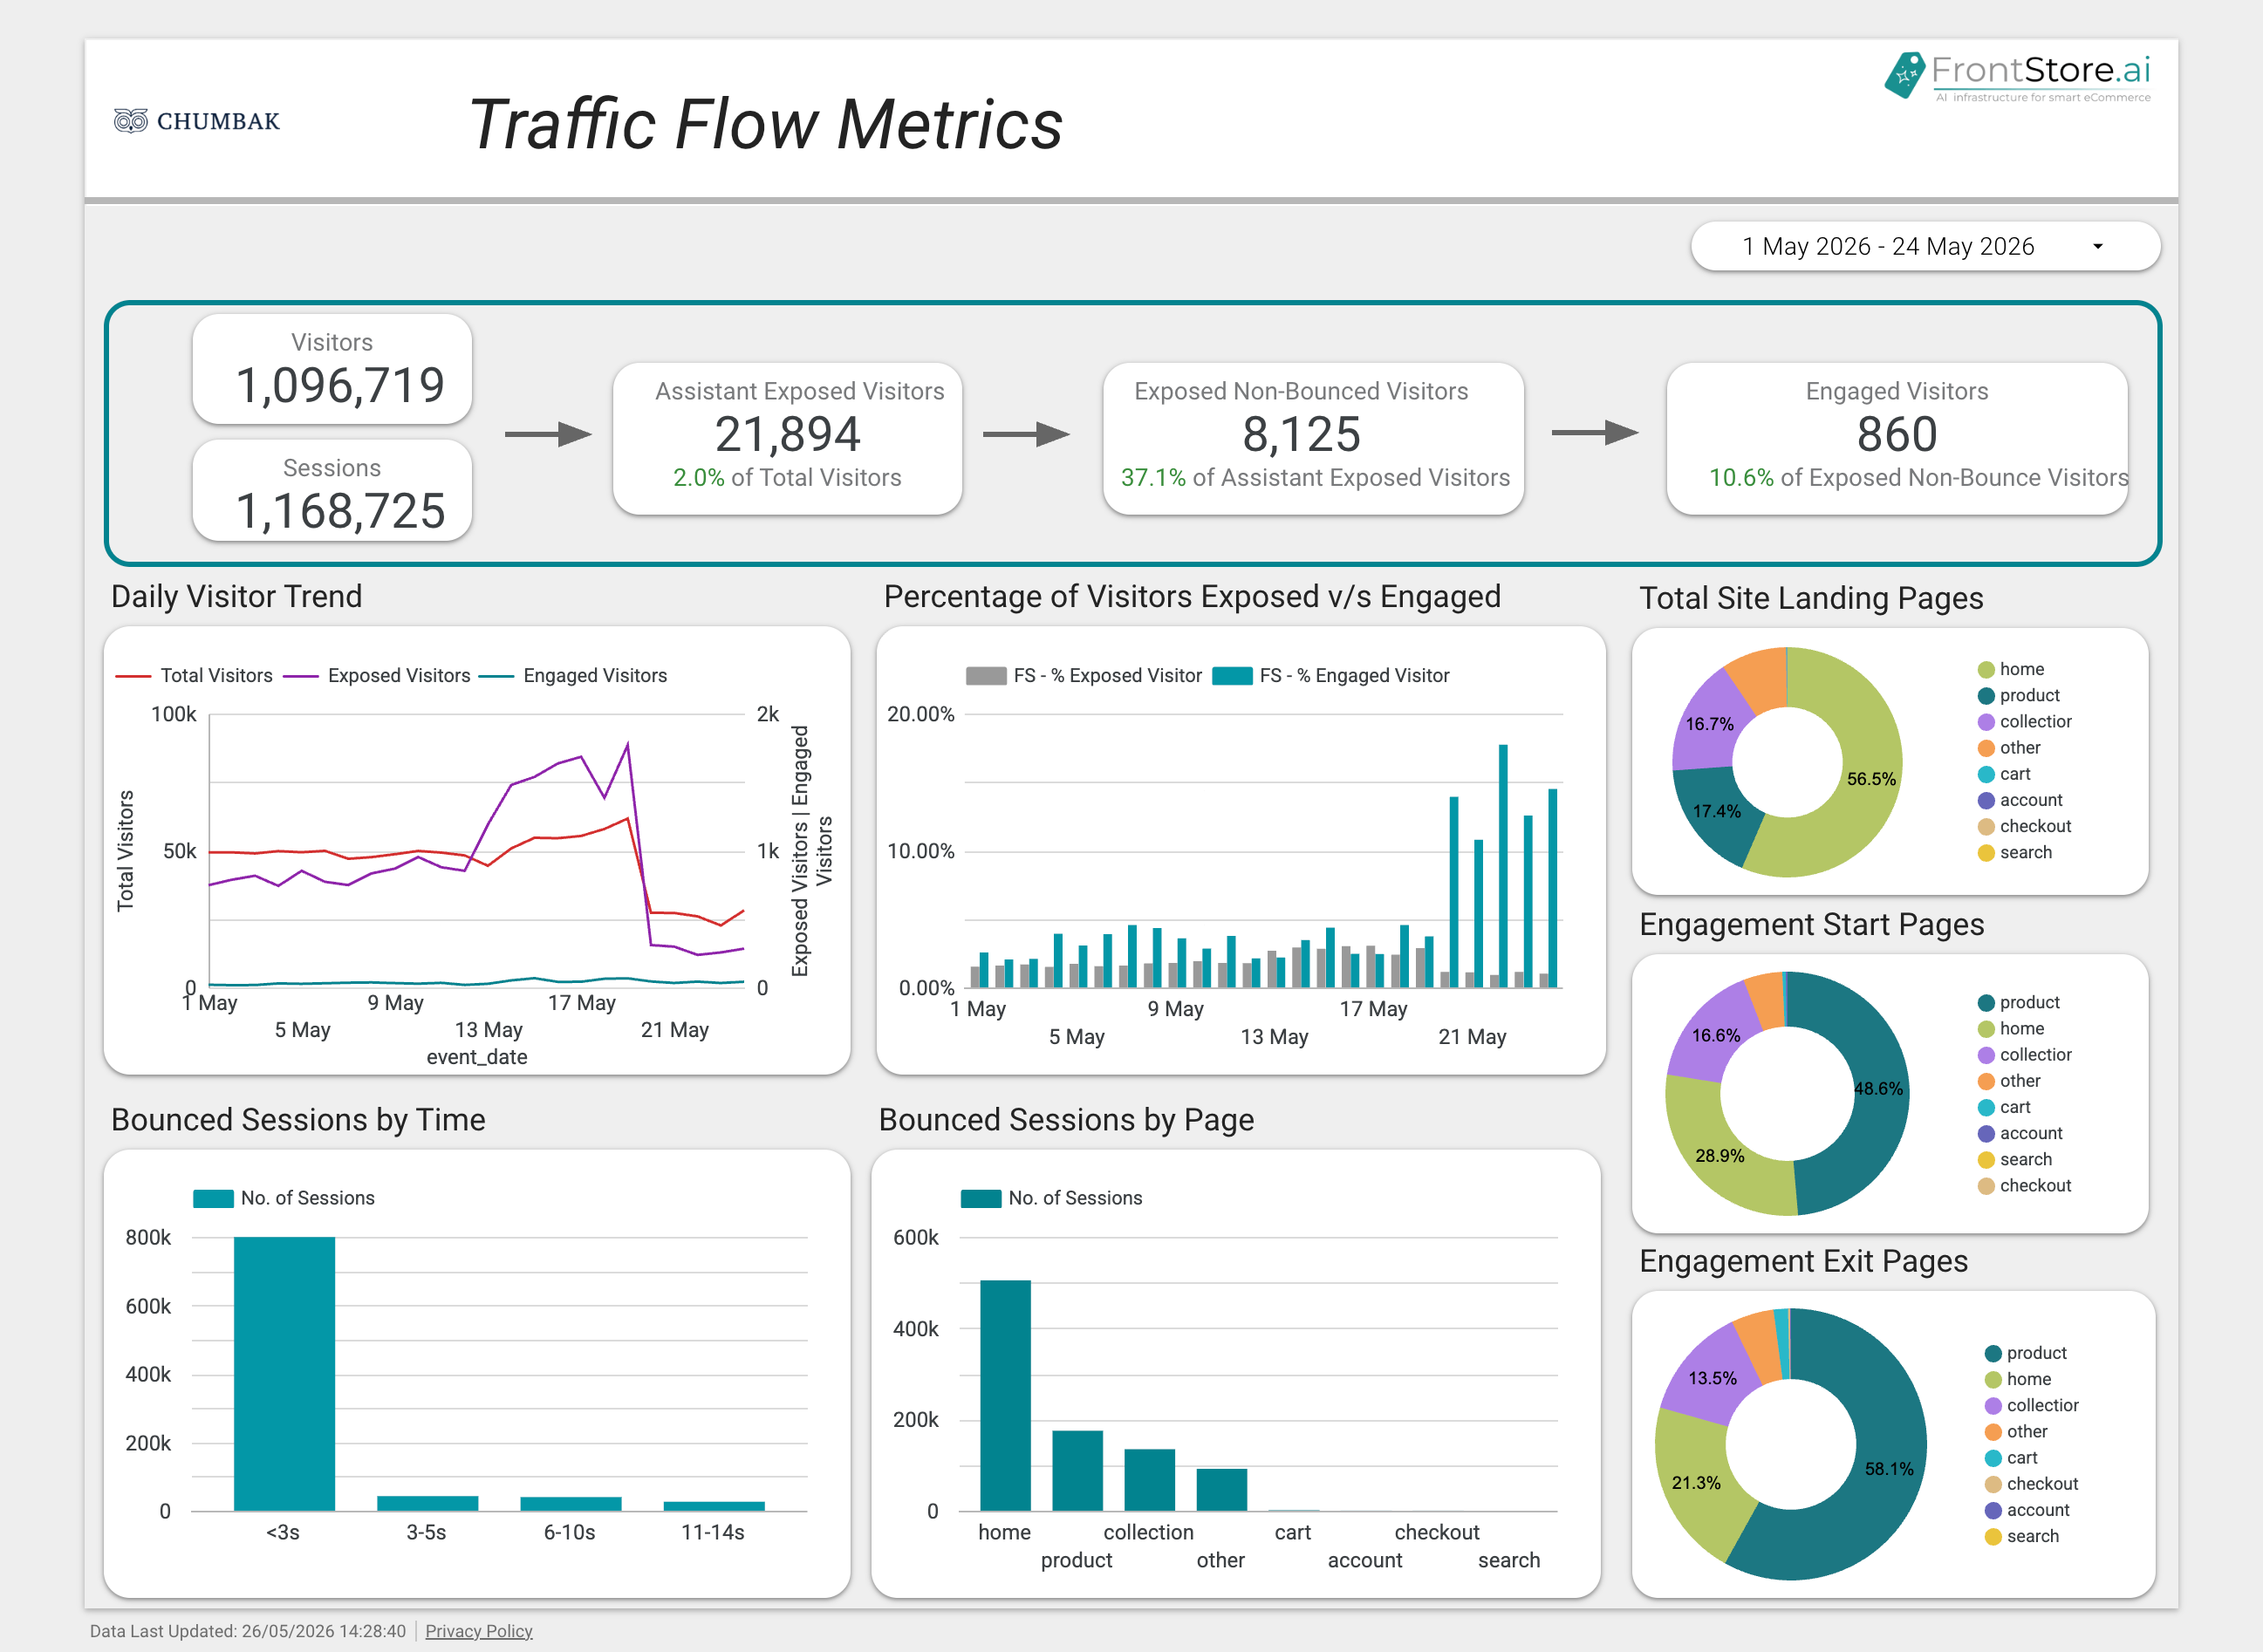Click collection legend dot in Landing Pages
2263x1652 pixels.
(x=1986, y=721)
